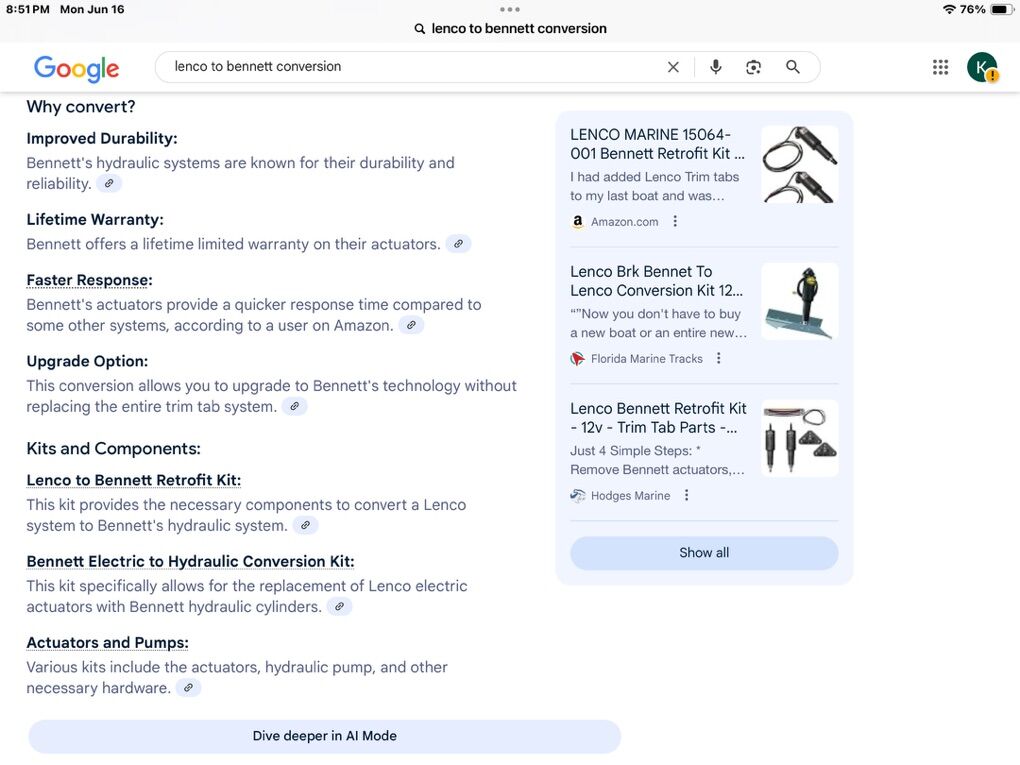Open Bennett Electric to Hydraulic Conversion Kit link
The image size is (1020, 765).
click(190, 561)
